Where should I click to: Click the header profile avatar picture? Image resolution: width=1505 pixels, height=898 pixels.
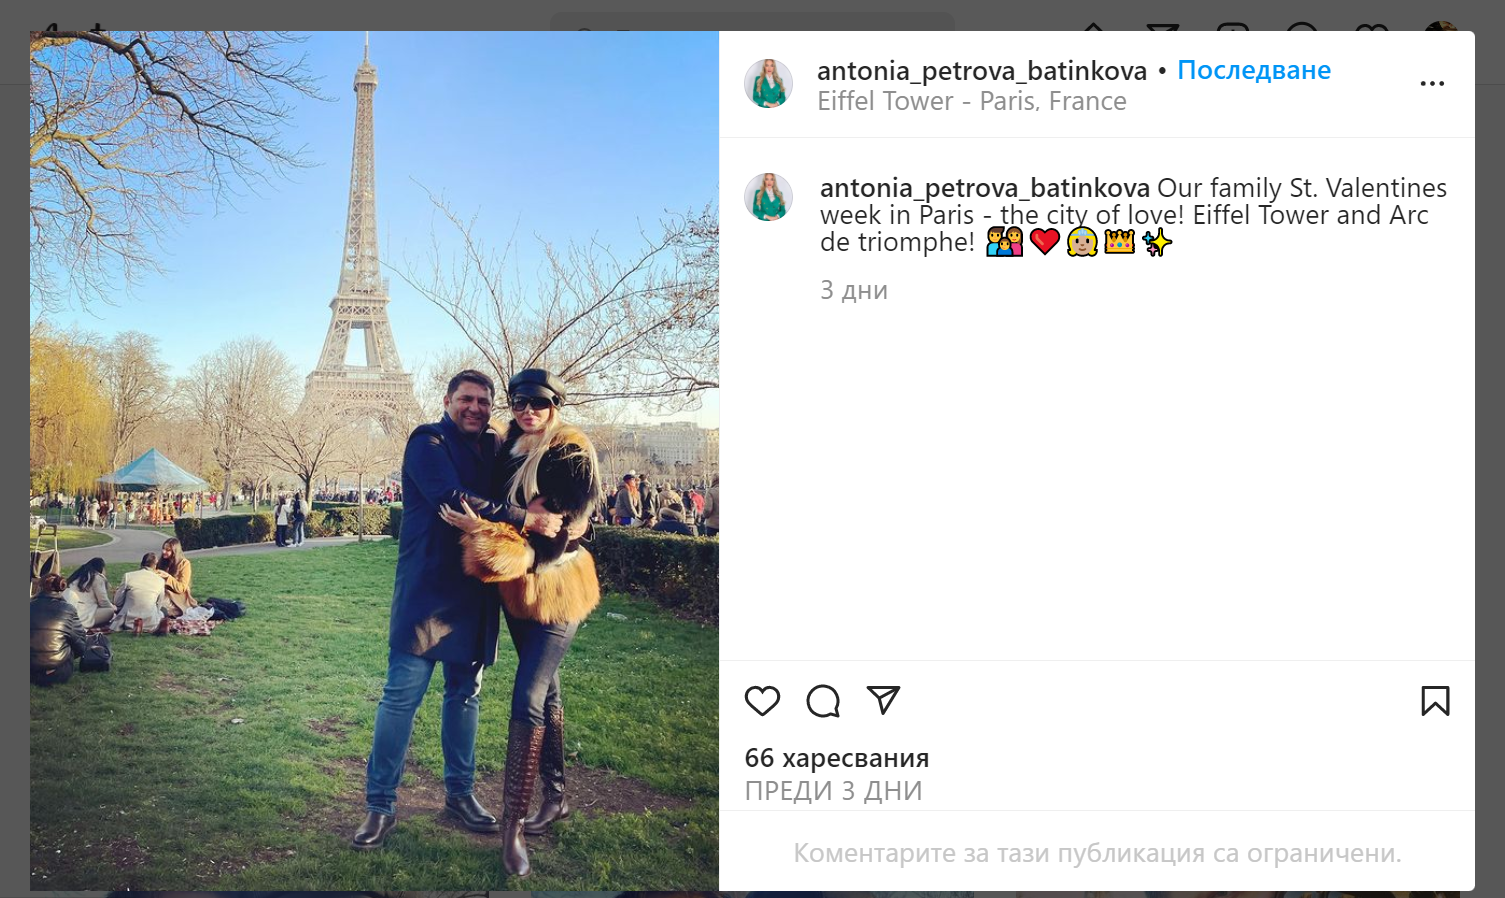pyautogui.click(x=768, y=83)
